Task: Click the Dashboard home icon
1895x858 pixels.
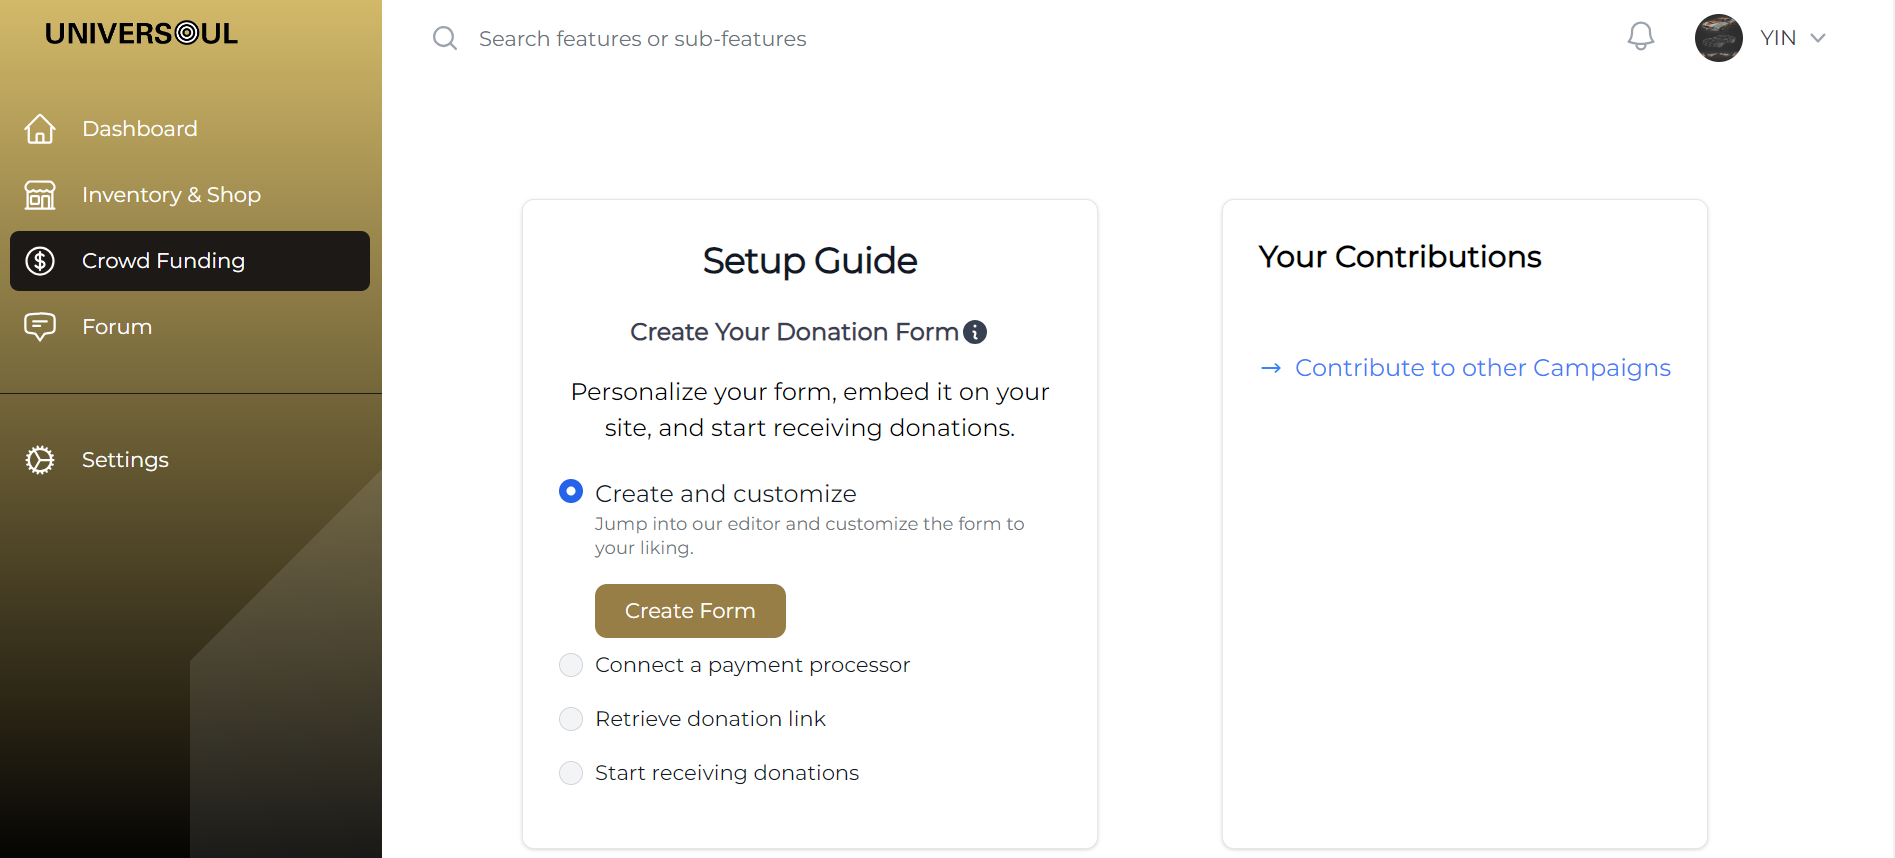Action: 40,129
